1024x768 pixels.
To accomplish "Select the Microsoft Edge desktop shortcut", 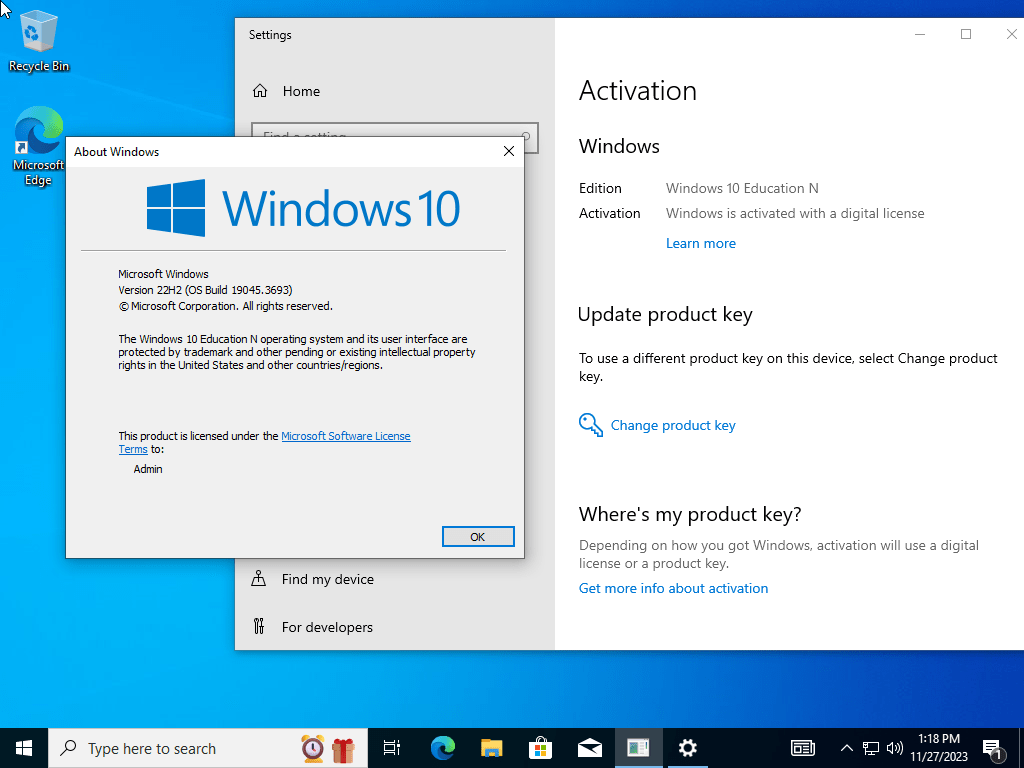I will pos(39,146).
